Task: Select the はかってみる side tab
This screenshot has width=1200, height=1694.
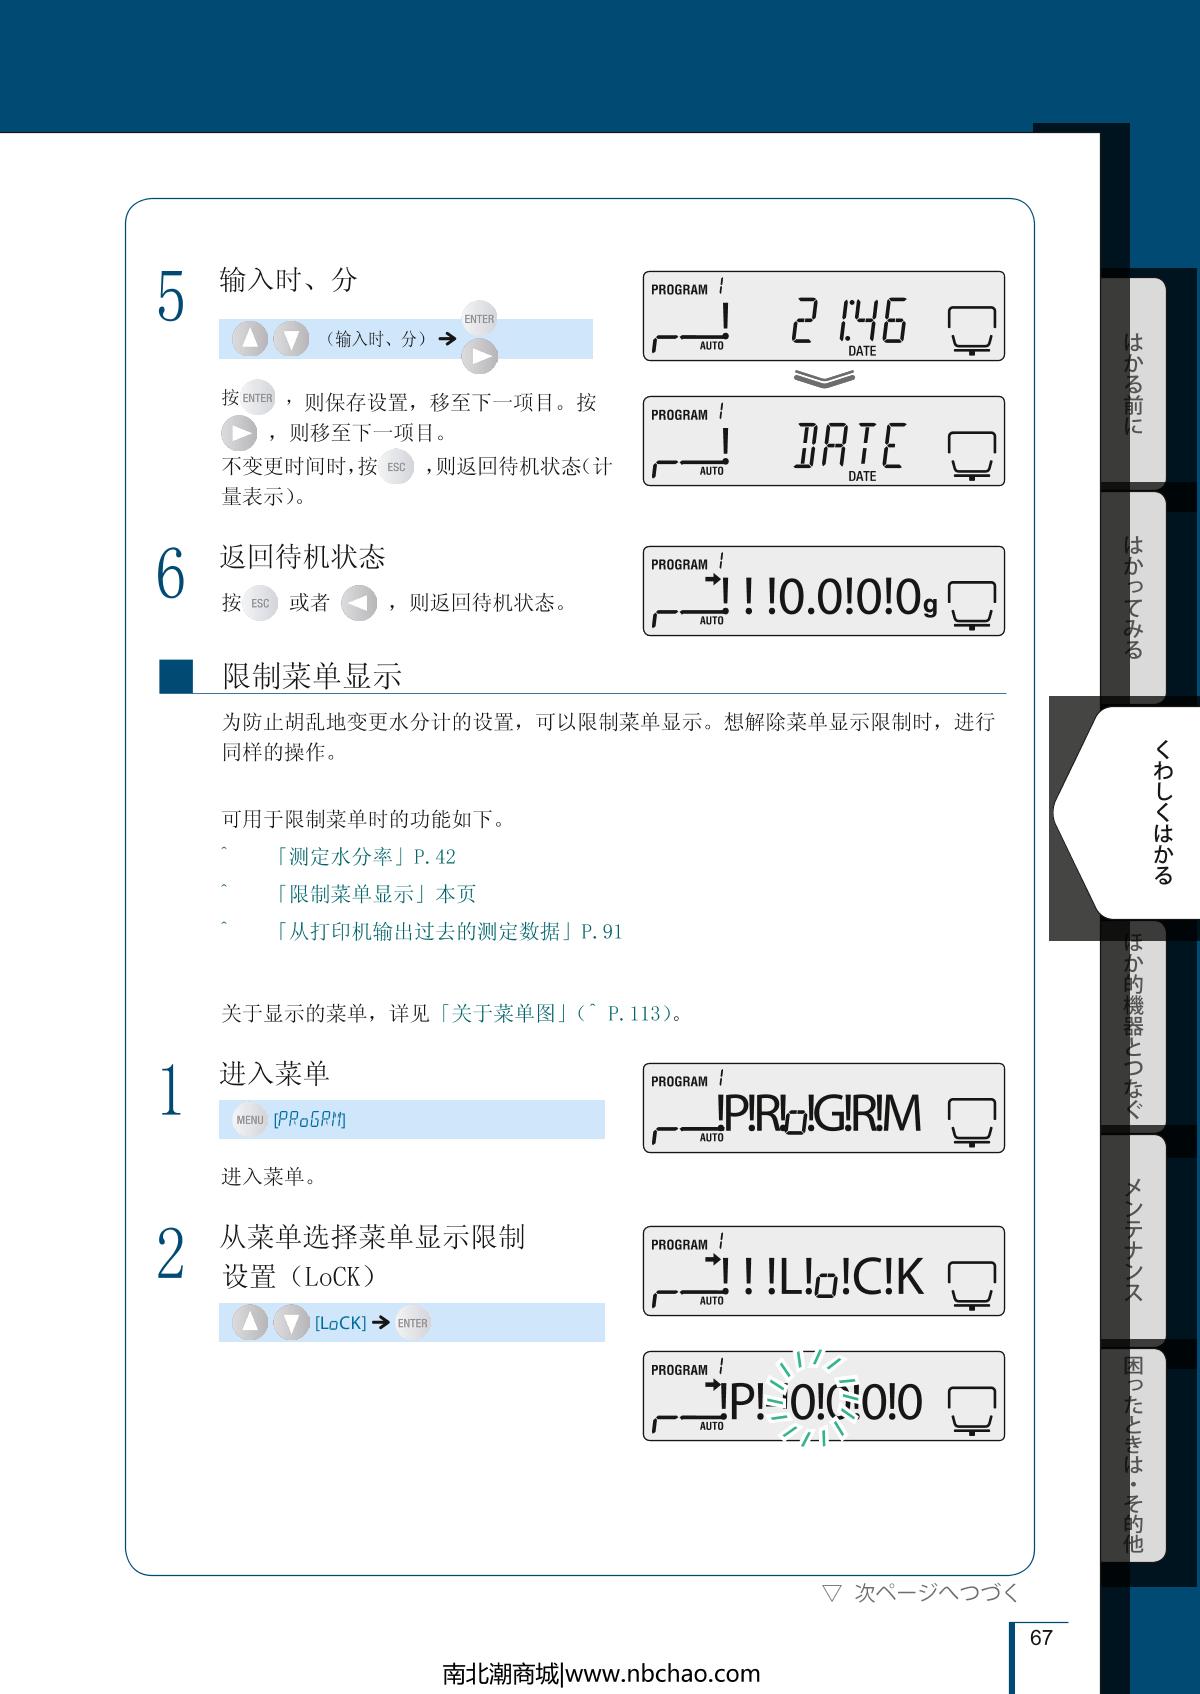Action: (x=1133, y=597)
